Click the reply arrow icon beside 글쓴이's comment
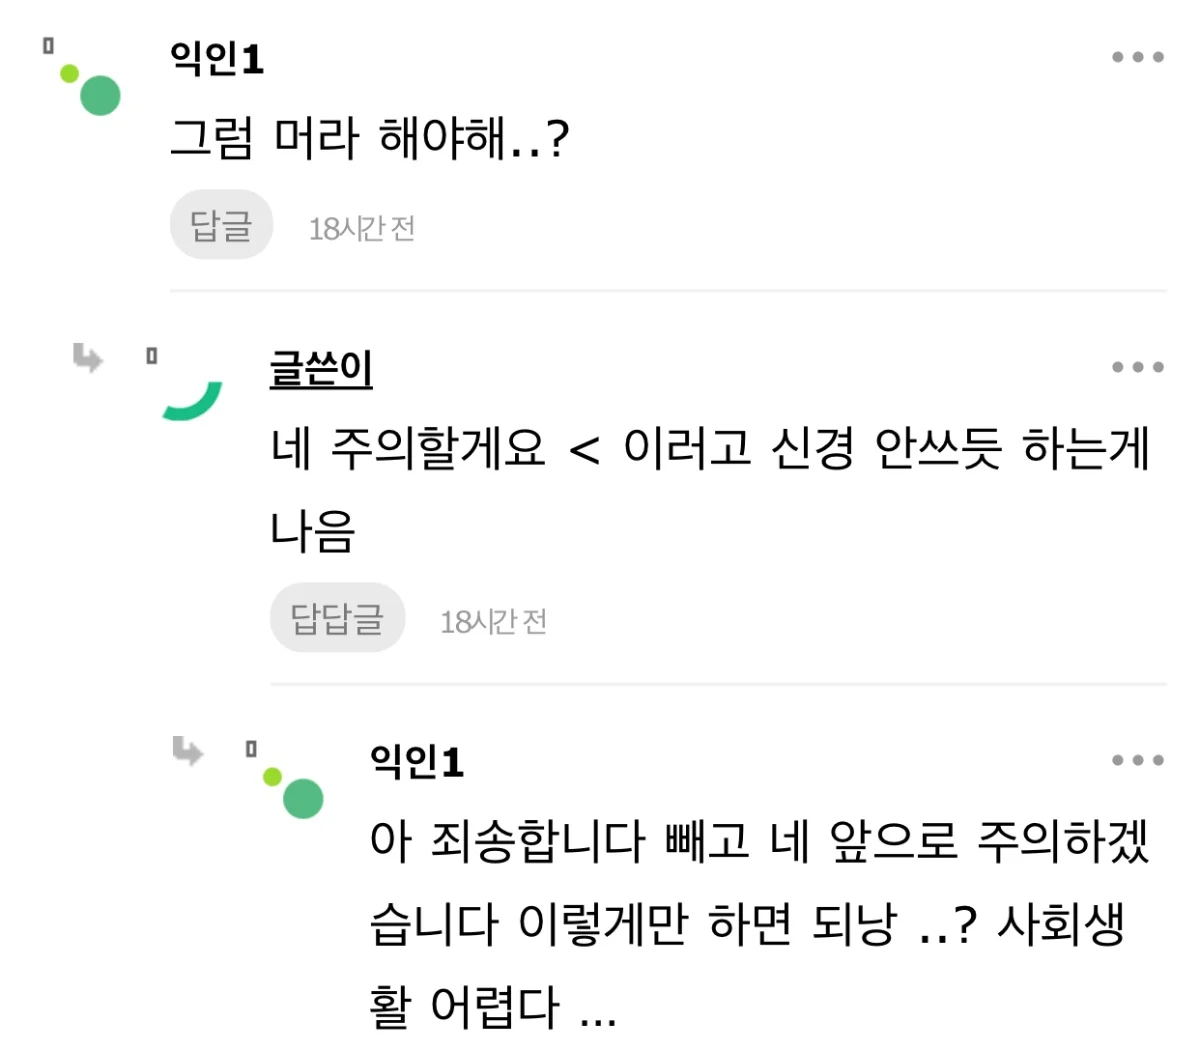Screen dimensions: 1200x1050 (x=88, y=357)
